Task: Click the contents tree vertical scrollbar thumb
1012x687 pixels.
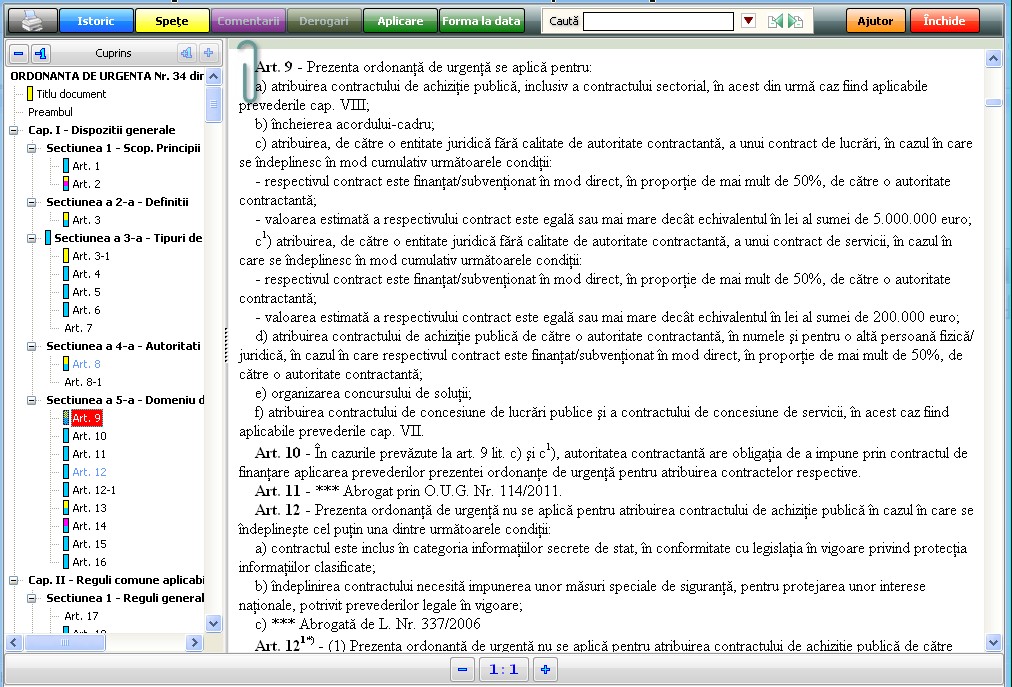Action: pyautogui.click(x=214, y=105)
